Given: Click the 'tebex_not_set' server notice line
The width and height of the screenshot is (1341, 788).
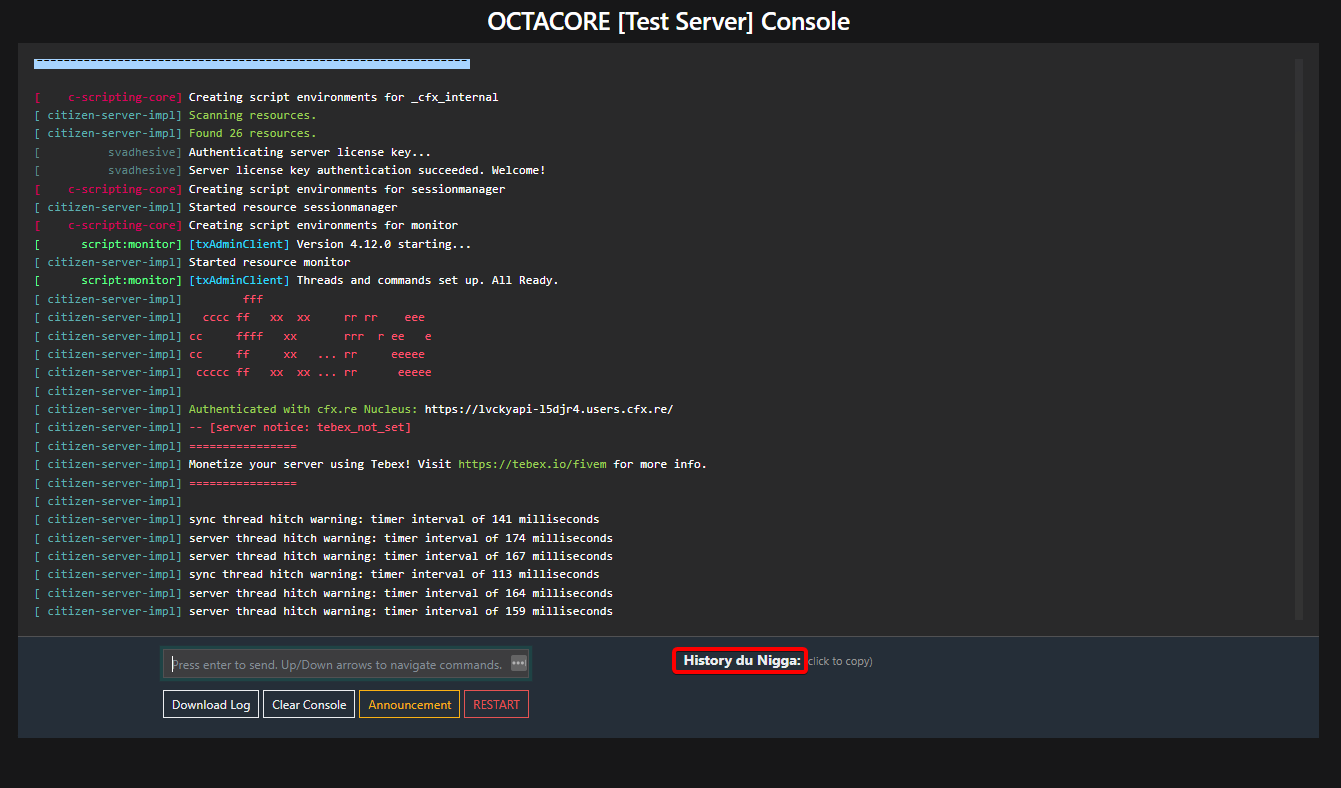Looking at the screenshot, I should click(x=300, y=427).
